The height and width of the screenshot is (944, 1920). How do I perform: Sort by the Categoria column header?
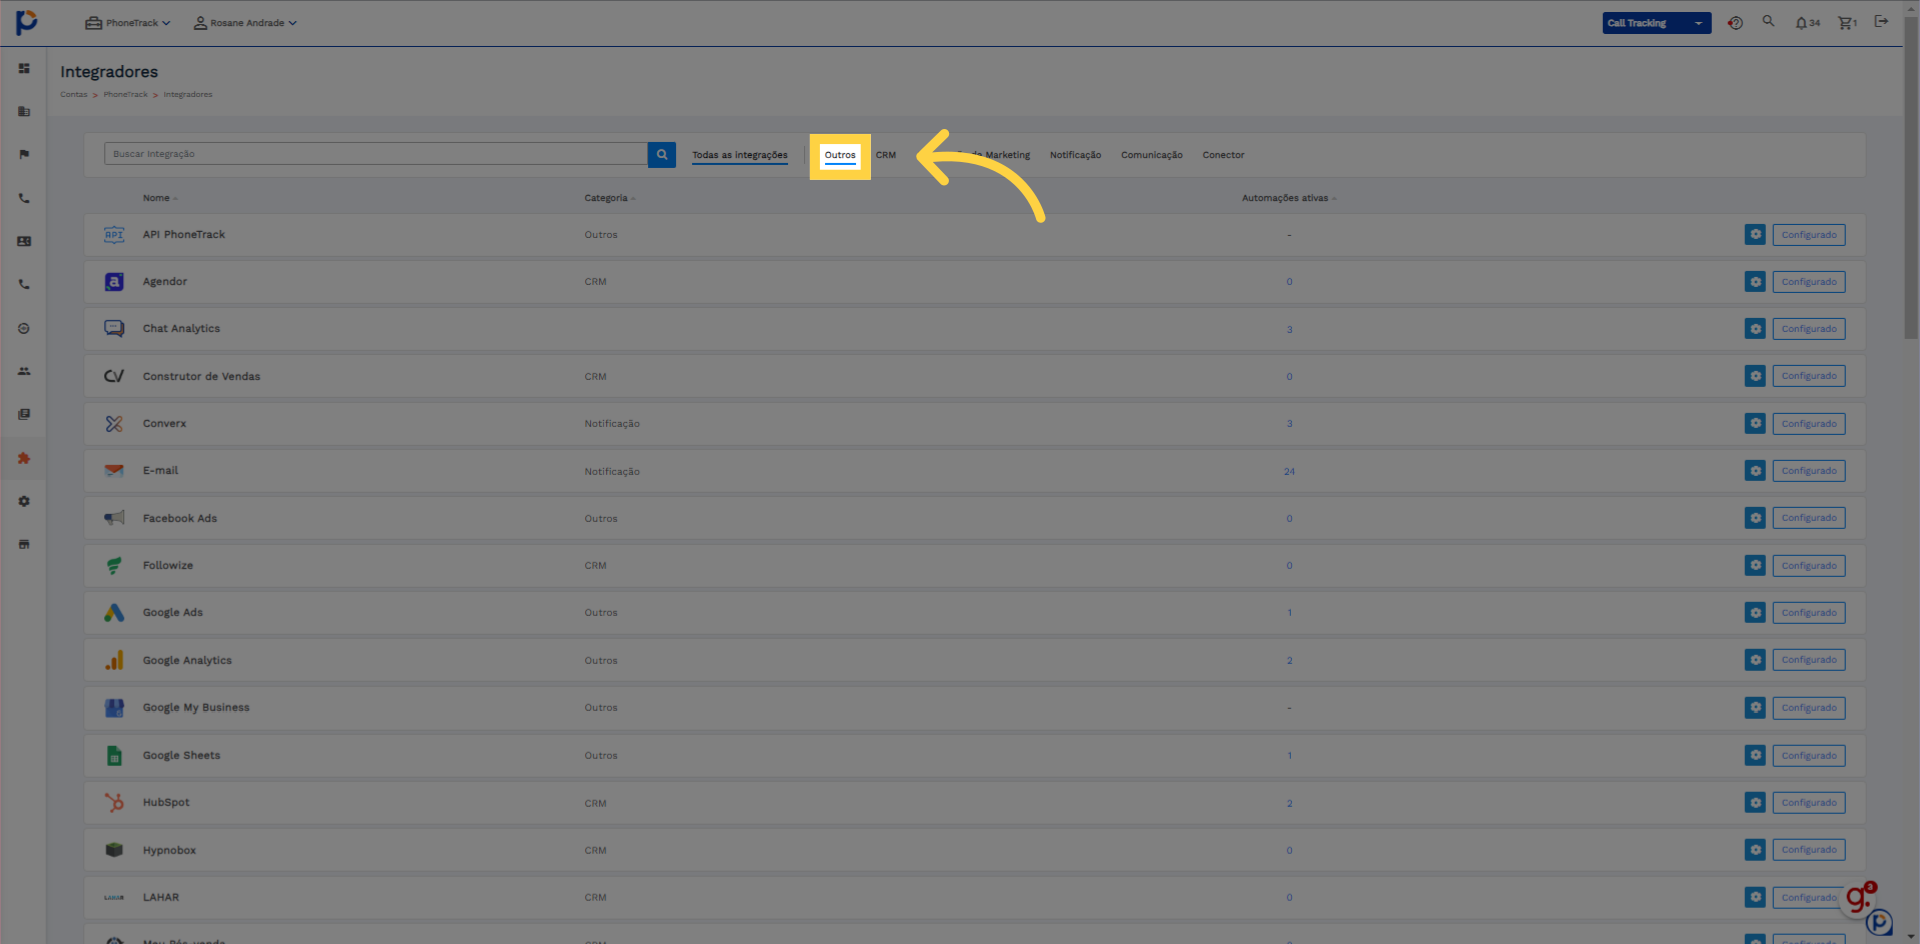[x=609, y=198]
